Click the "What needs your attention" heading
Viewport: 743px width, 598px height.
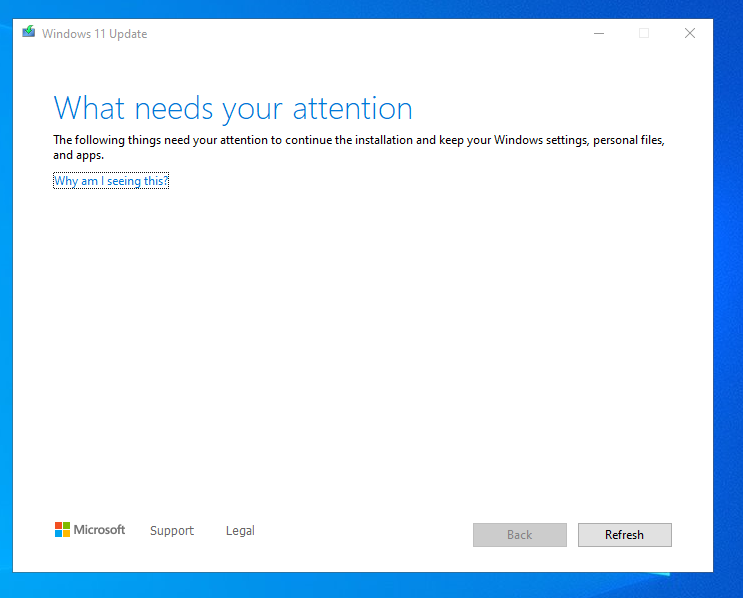click(x=233, y=109)
